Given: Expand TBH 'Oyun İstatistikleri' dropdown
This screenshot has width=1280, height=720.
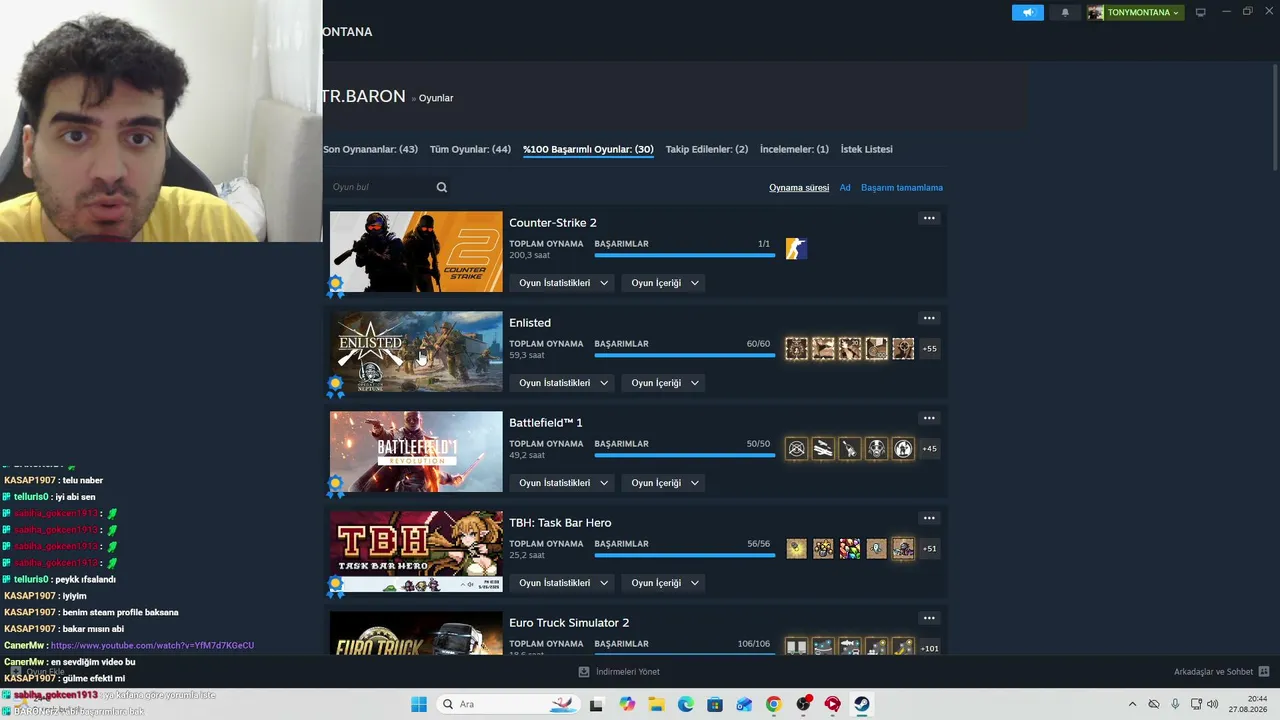Looking at the screenshot, I should tap(564, 583).
